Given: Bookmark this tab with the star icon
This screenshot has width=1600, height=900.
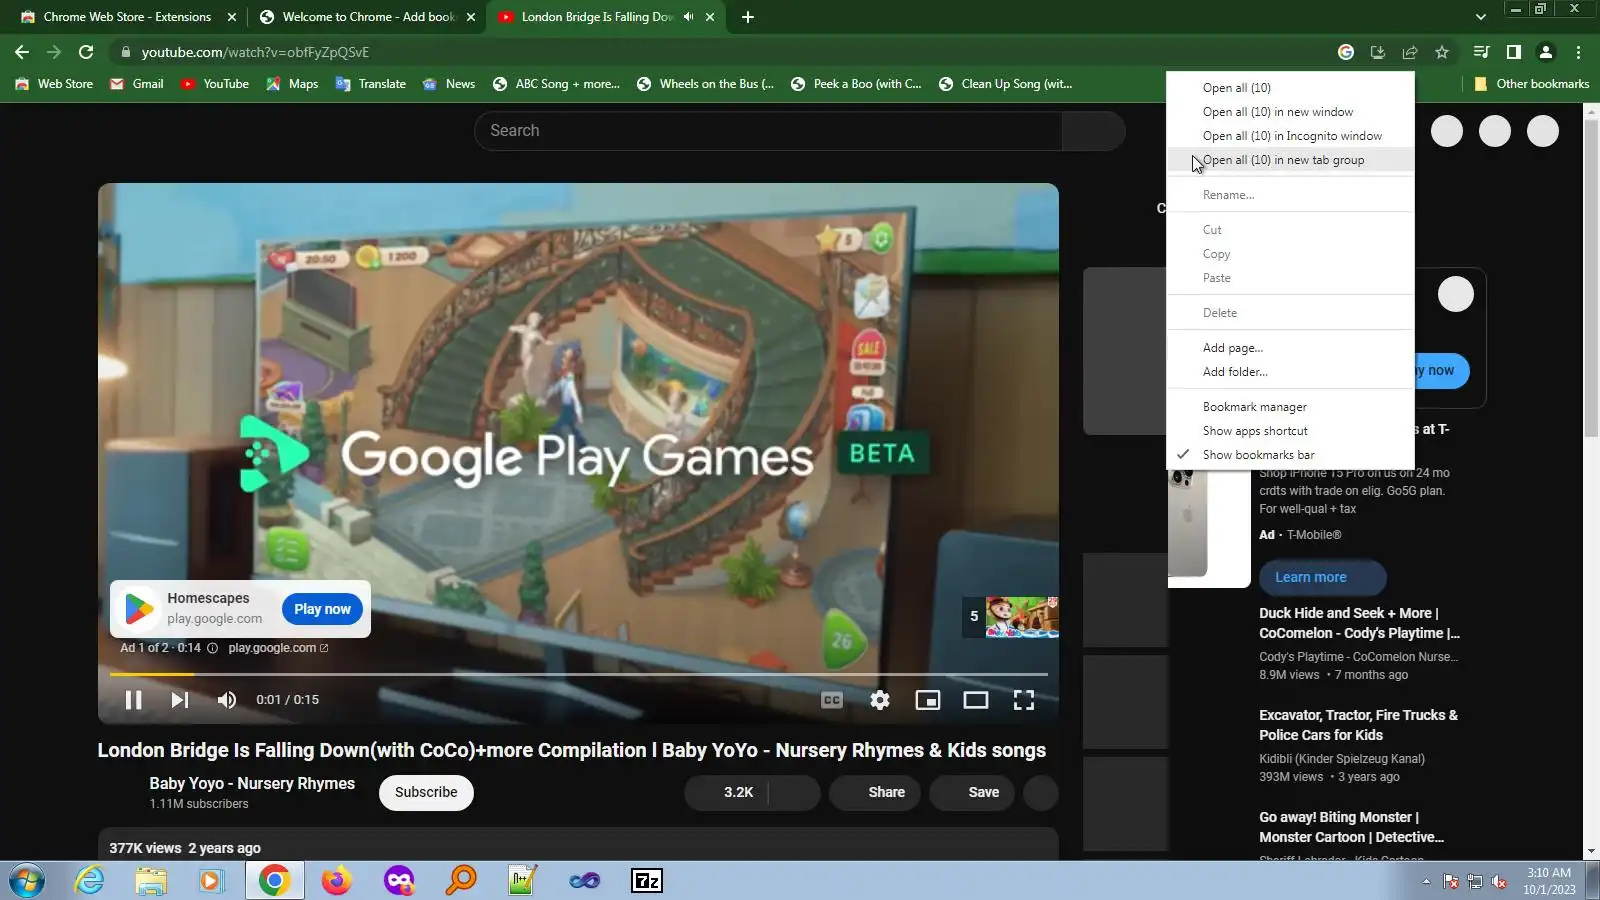Looking at the screenshot, I should point(1442,52).
